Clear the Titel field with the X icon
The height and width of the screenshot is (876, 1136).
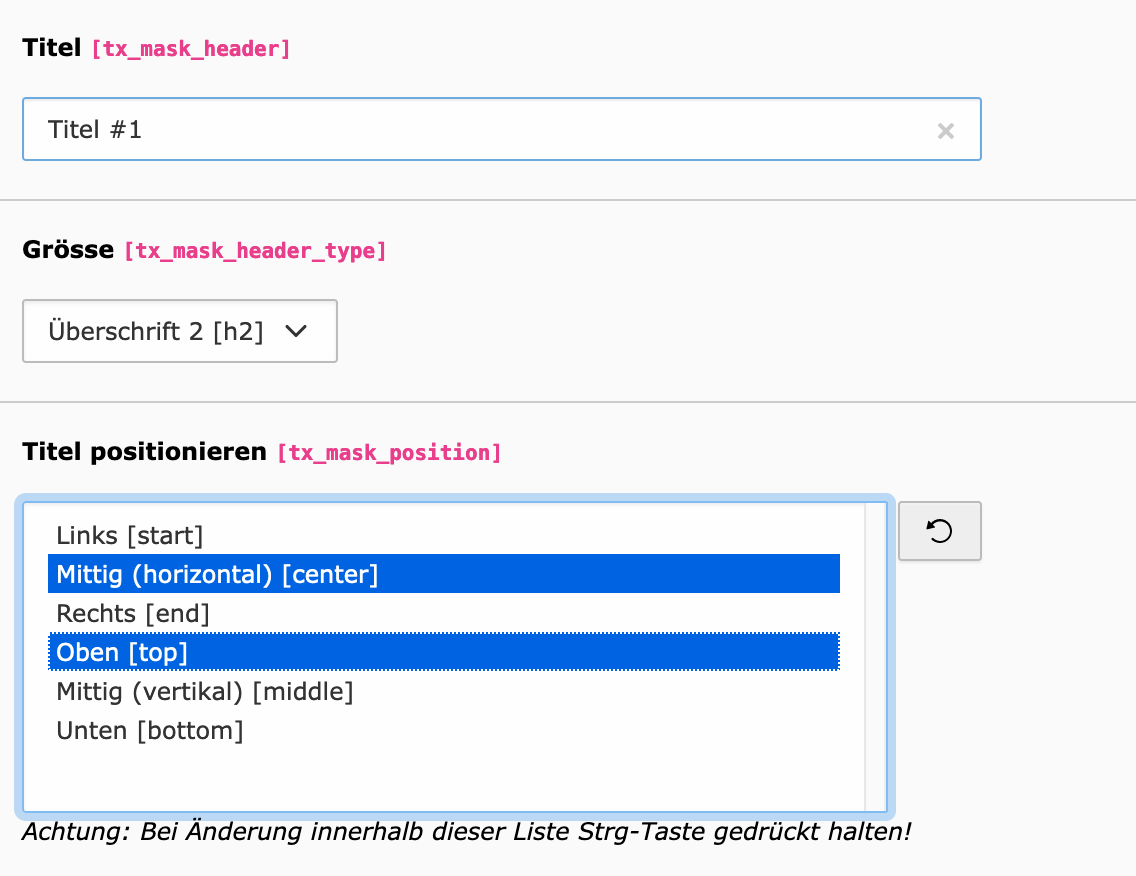(945, 130)
